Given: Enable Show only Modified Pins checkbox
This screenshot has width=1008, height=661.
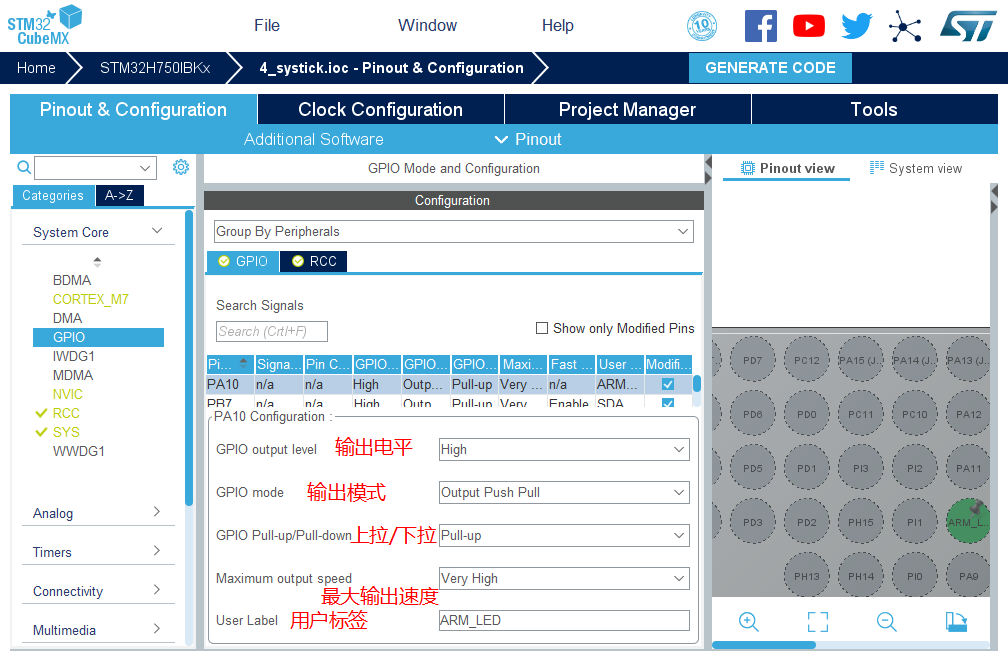Looking at the screenshot, I should tap(542, 328).
